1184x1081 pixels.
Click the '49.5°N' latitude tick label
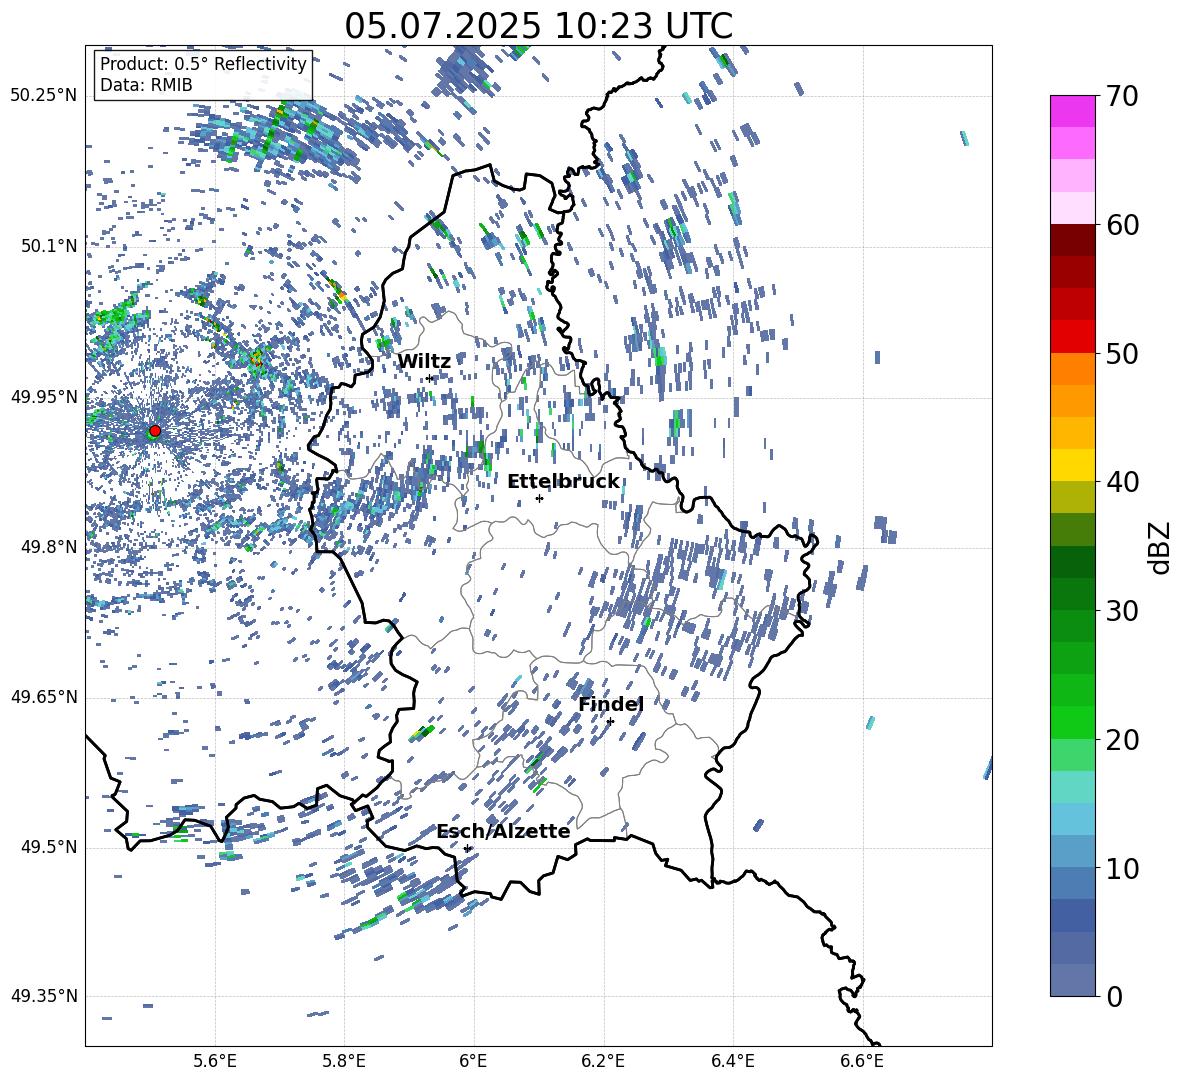click(x=49, y=847)
